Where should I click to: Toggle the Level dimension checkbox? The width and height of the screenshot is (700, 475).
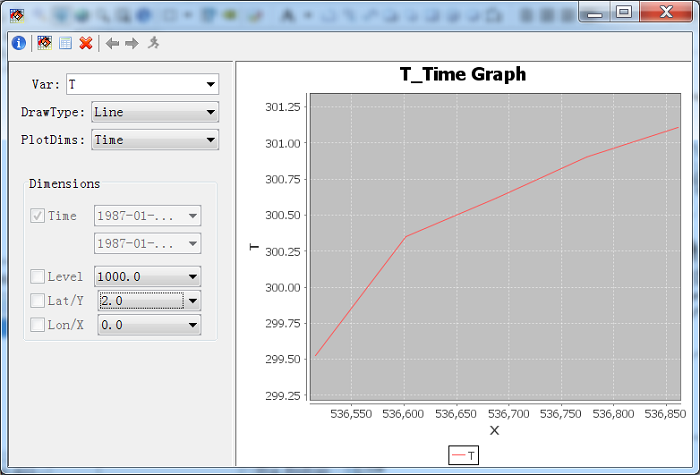click(37, 276)
